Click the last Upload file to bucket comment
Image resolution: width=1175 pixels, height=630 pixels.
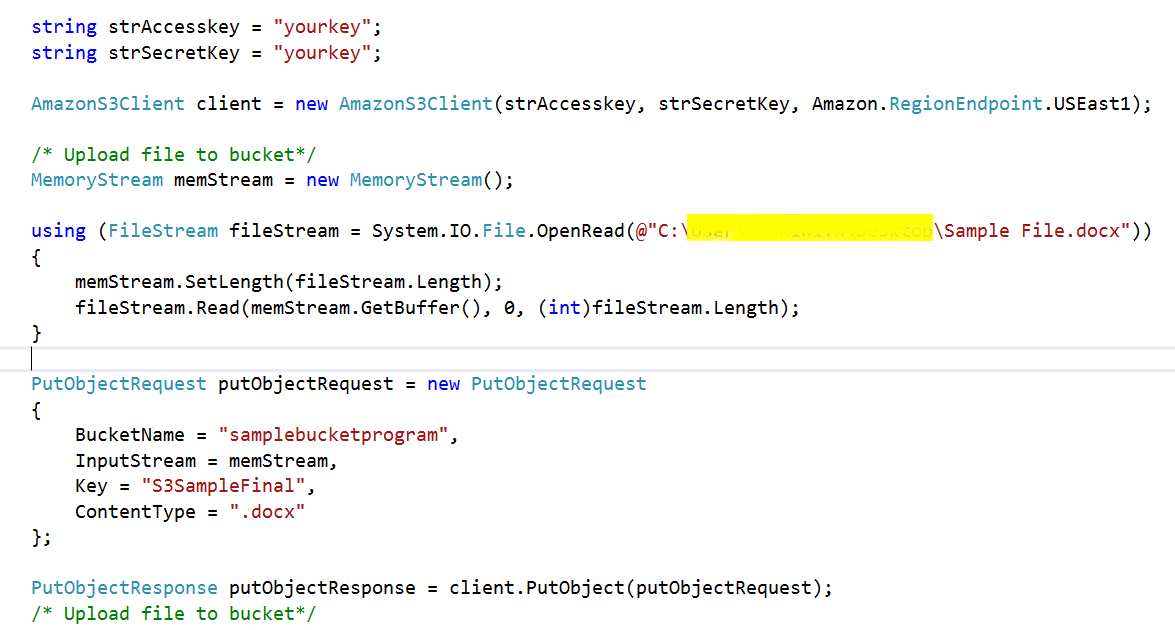[174, 614]
